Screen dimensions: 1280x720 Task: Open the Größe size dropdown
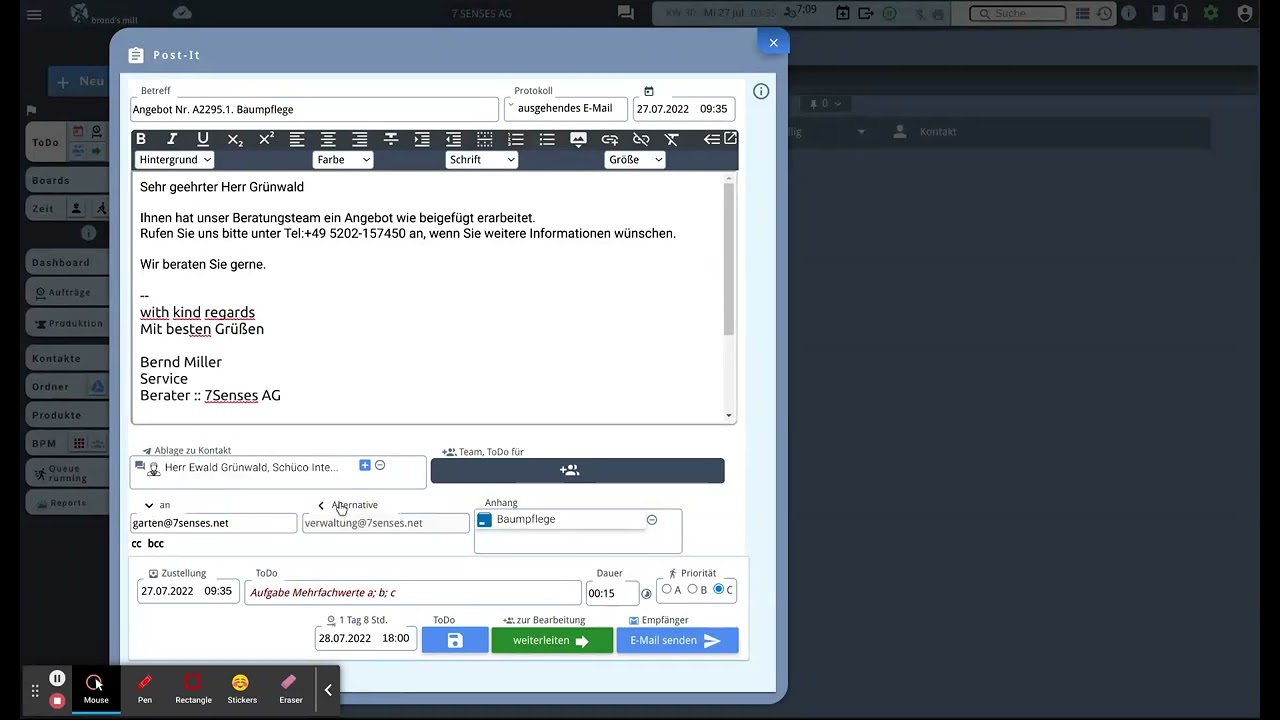[634, 160]
